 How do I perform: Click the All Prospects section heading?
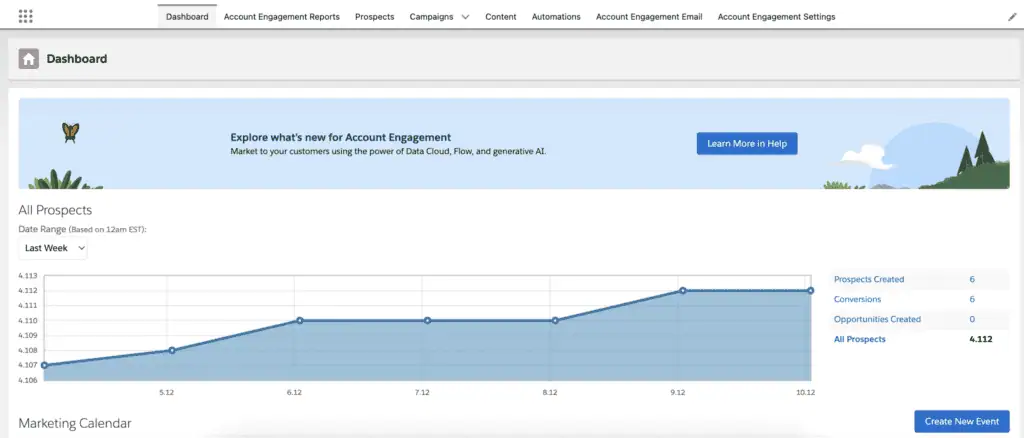[55, 210]
